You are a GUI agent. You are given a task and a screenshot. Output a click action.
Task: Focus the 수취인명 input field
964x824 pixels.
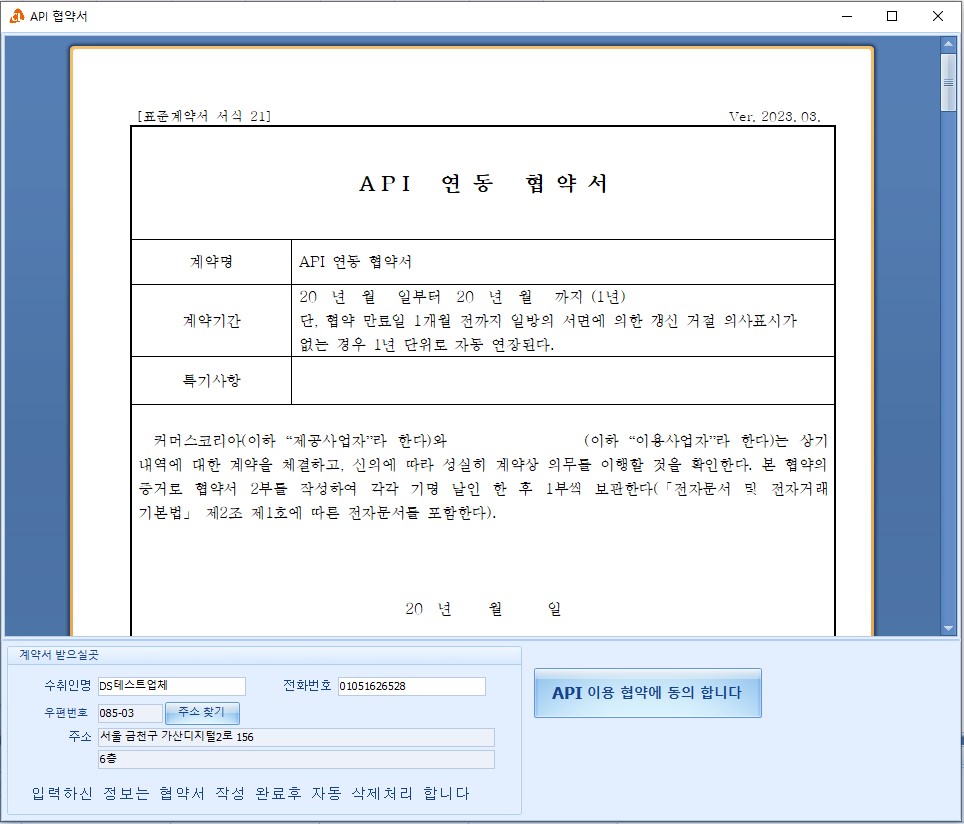pyautogui.click(x=172, y=686)
